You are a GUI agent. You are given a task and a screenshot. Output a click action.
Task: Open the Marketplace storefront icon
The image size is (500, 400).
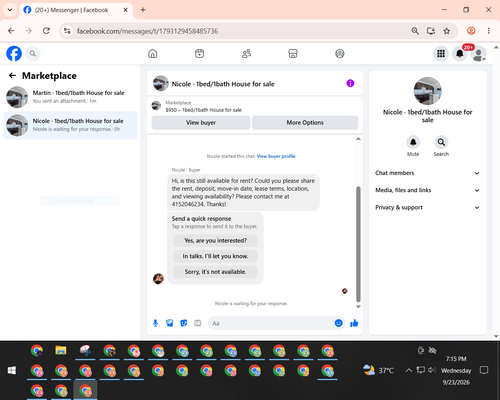[293, 53]
